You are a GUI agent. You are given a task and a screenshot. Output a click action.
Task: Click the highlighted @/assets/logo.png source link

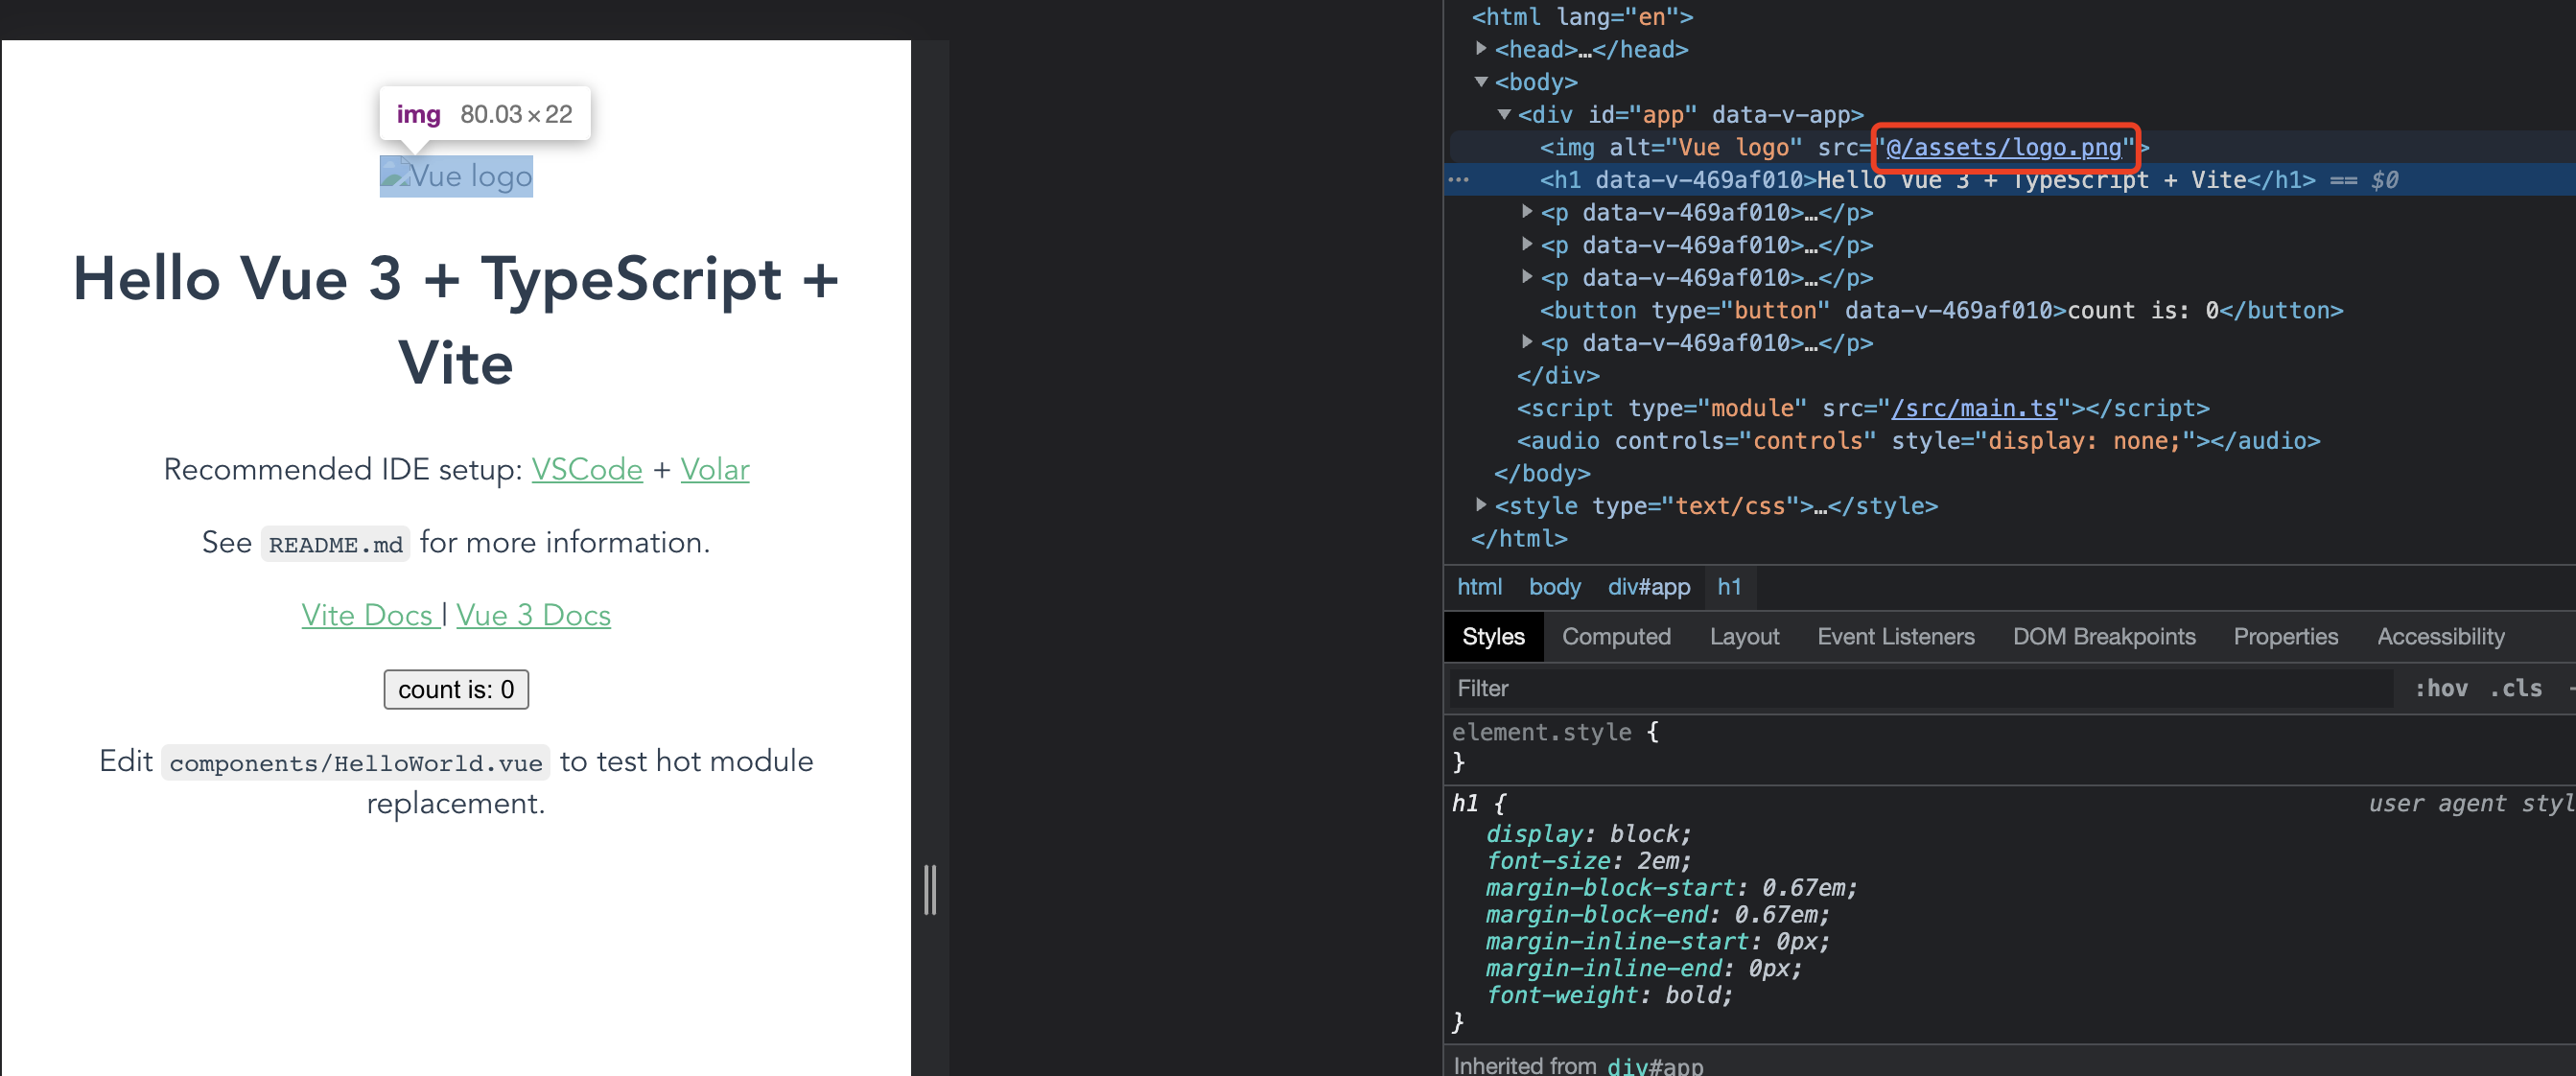pos(2003,148)
